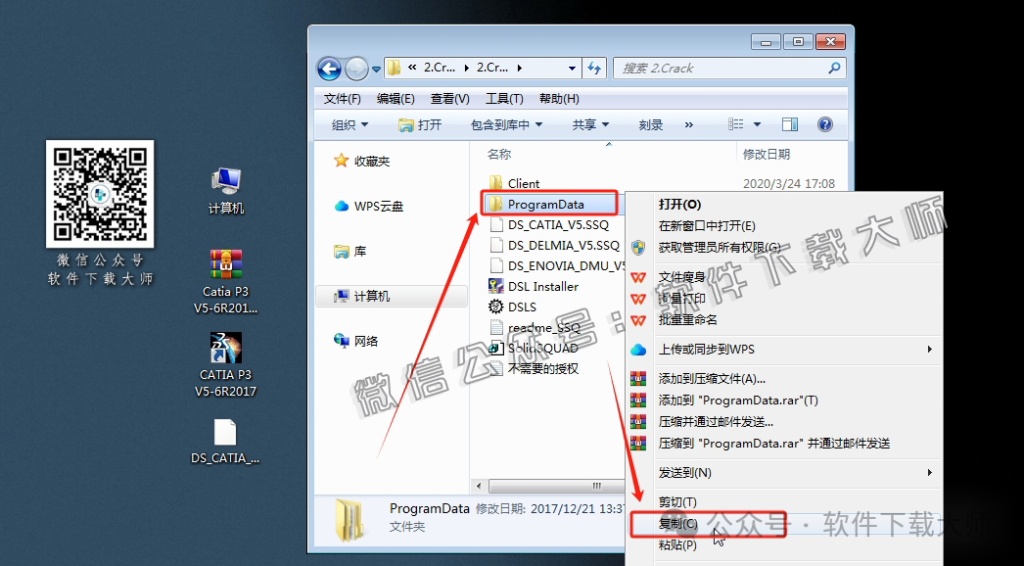This screenshot has width=1024, height=566.
Task: Click the scrollbar left arrow
Action: (x=479, y=486)
